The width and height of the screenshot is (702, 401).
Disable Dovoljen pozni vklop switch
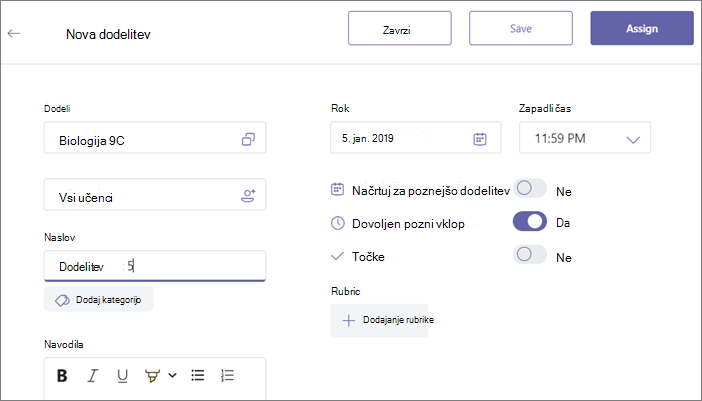pyautogui.click(x=530, y=222)
